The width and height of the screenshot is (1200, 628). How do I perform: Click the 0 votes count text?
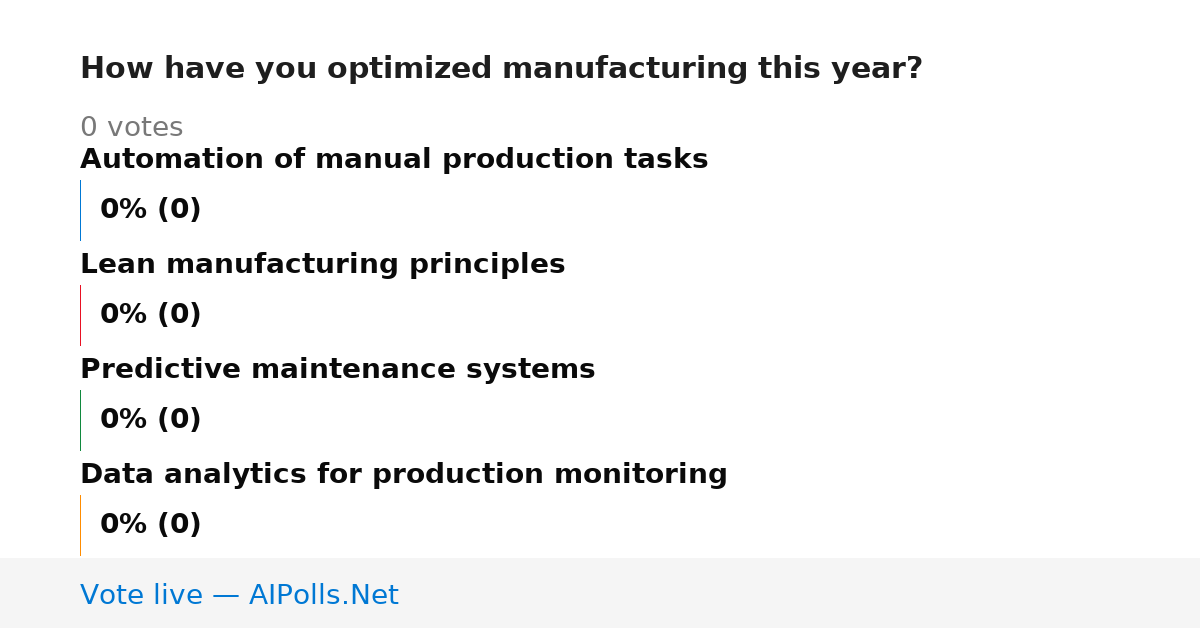131,128
